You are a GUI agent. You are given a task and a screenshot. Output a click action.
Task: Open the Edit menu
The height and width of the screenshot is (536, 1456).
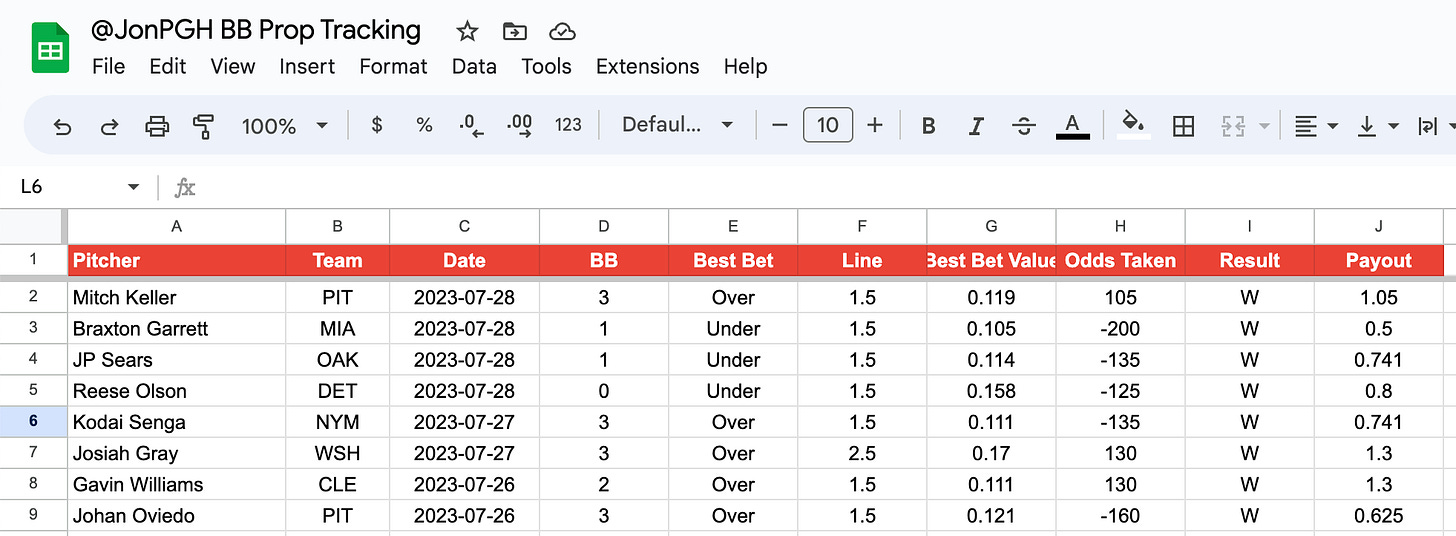tap(168, 66)
